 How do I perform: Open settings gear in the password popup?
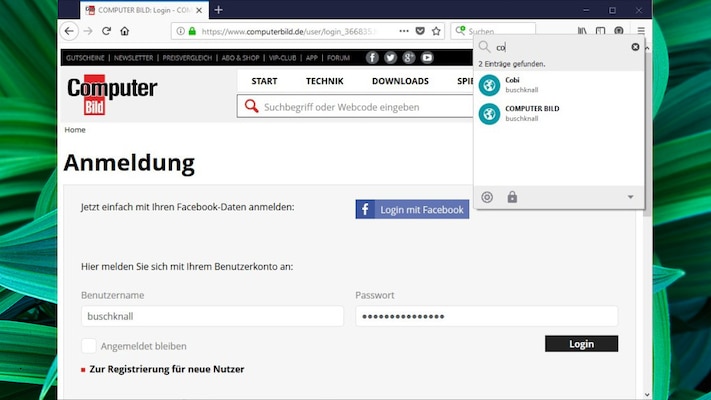487,197
